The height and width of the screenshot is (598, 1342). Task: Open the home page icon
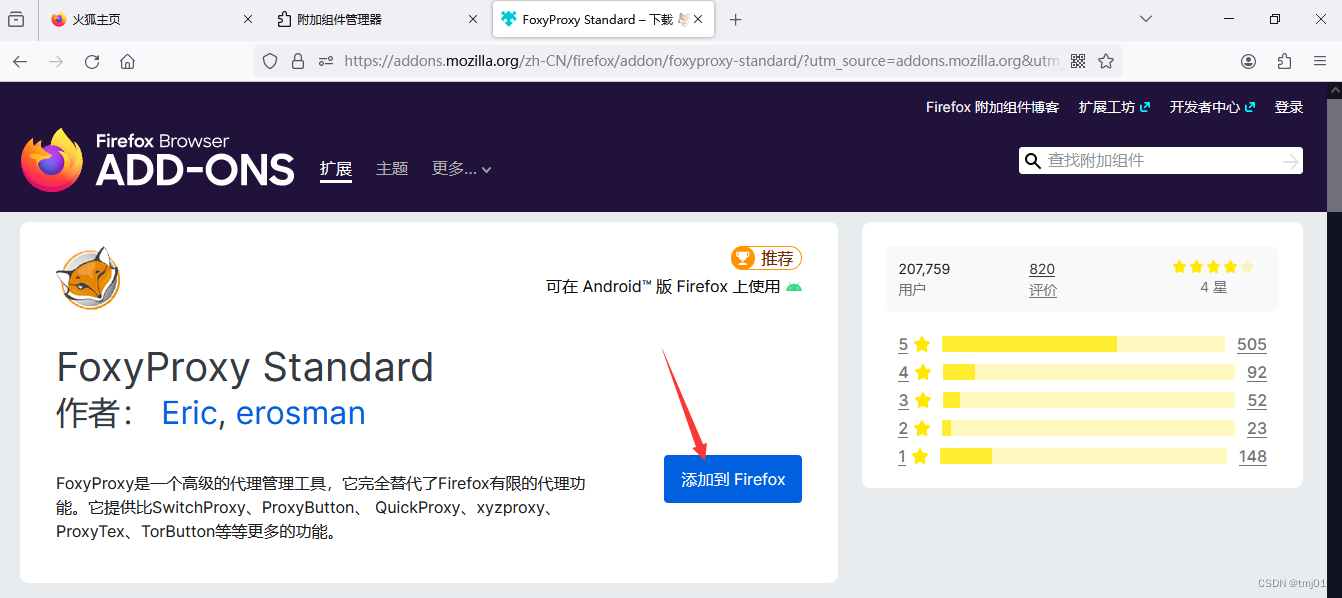click(x=127, y=61)
